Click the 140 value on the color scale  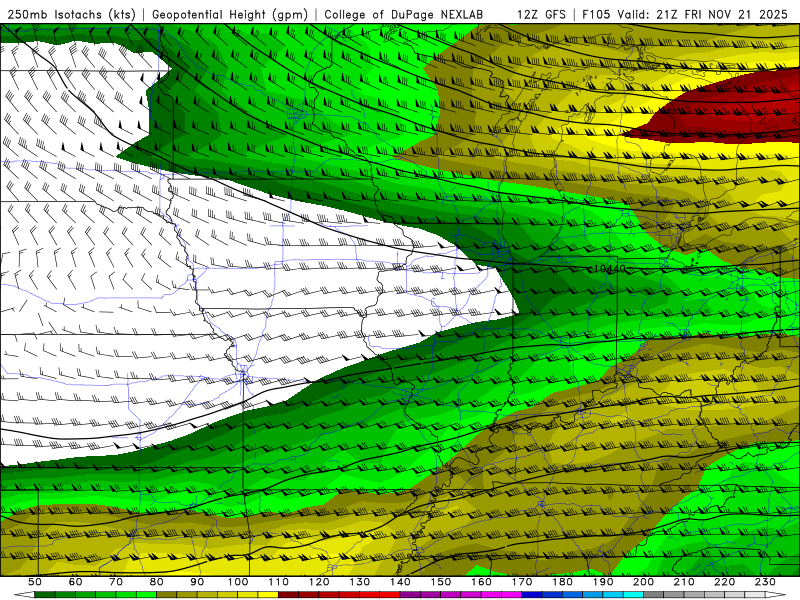(x=400, y=582)
